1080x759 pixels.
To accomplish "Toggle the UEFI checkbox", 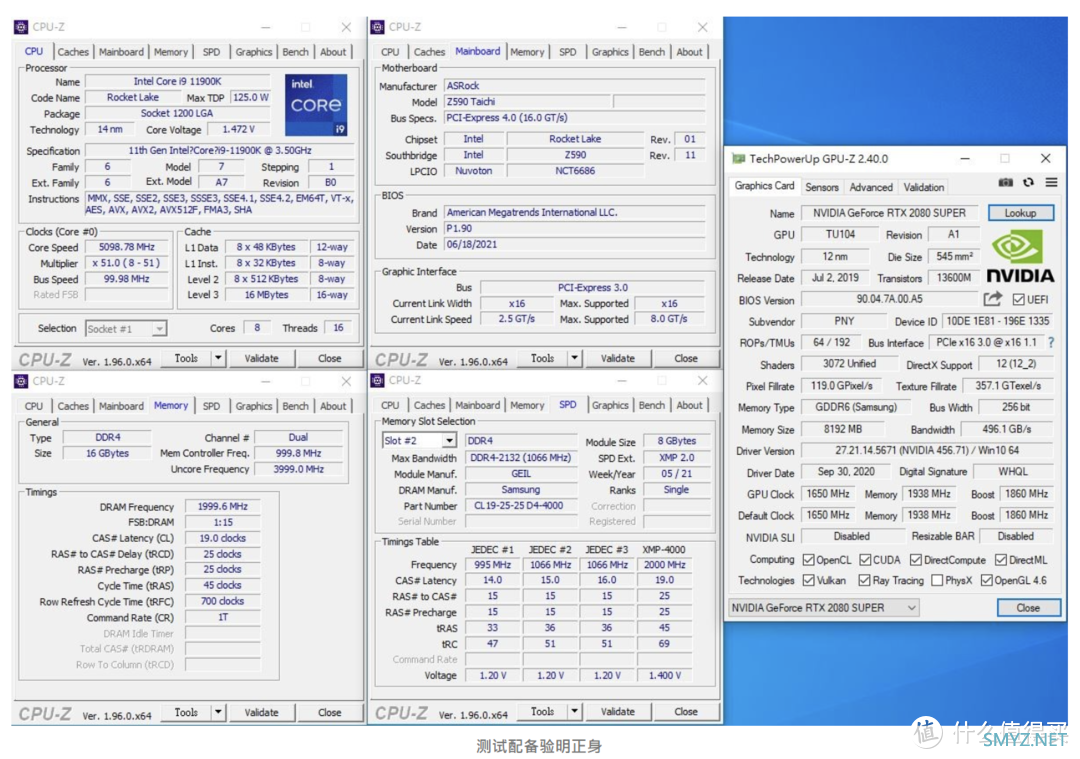I will coord(1018,300).
